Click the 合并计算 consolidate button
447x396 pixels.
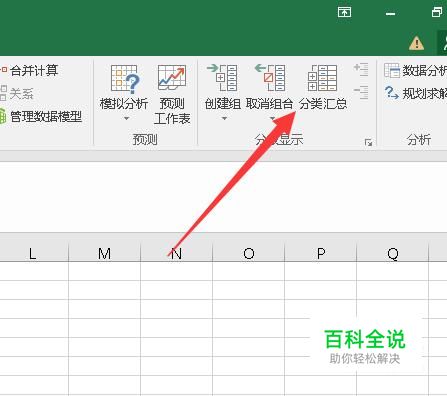pos(29,70)
